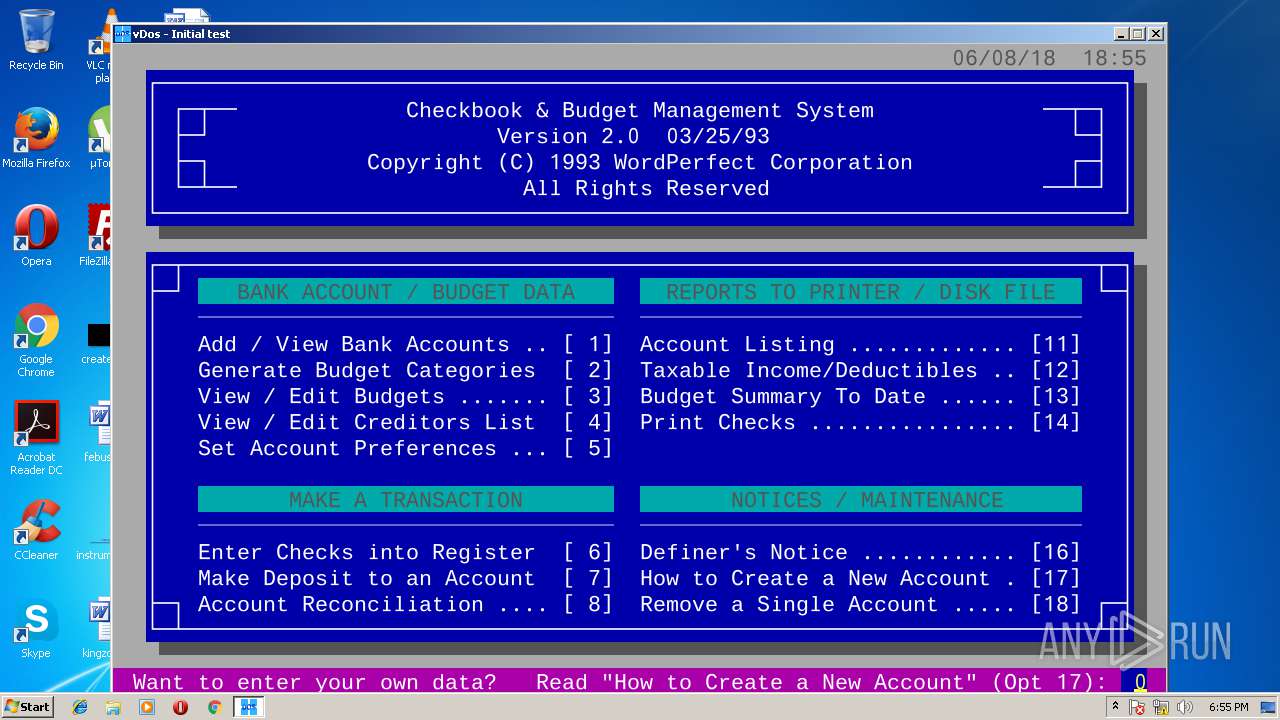
Task: Select View / Edit Creditors List option
Action: (405, 422)
